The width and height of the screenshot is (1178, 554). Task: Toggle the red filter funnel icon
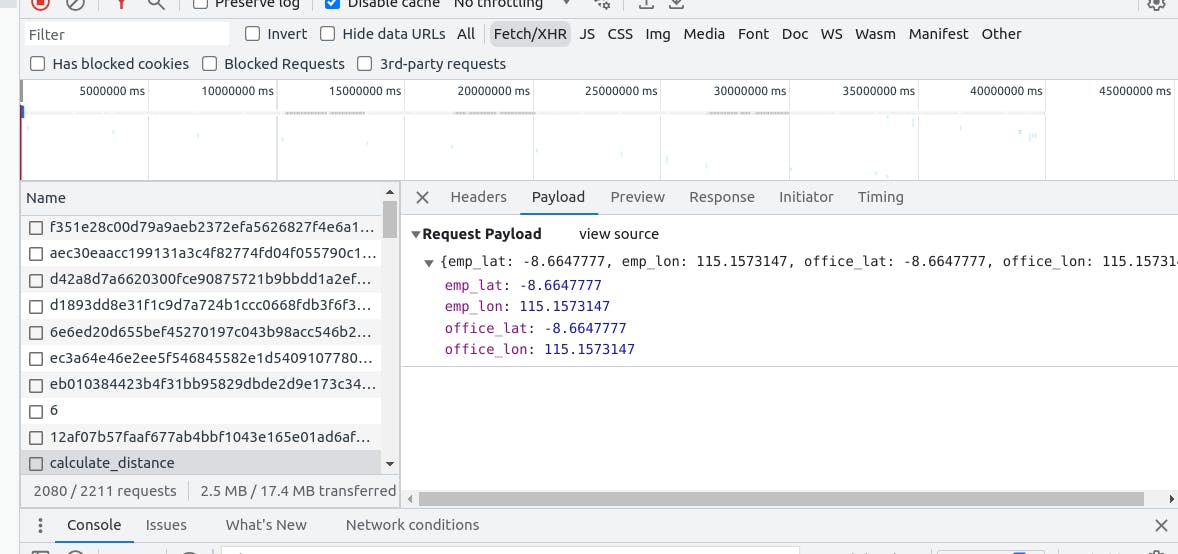[x=121, y=4]
